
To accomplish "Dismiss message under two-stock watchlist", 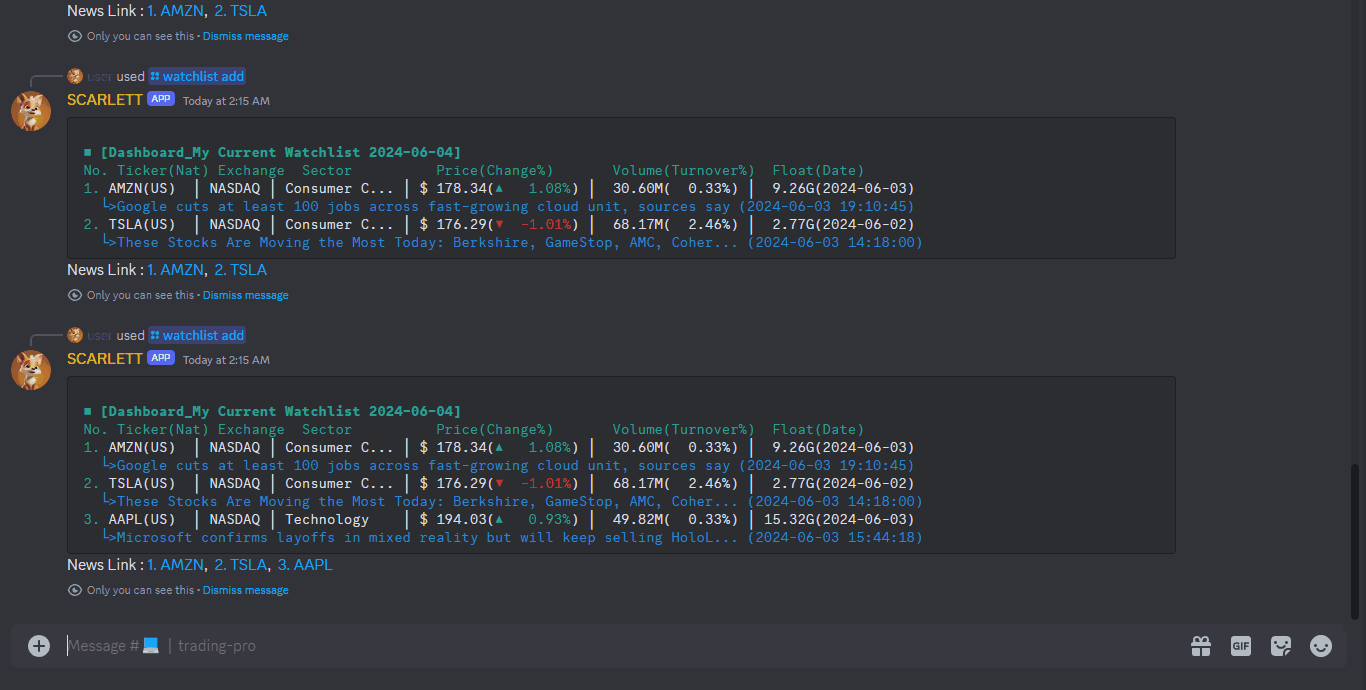I will click(x=246, y=295).
